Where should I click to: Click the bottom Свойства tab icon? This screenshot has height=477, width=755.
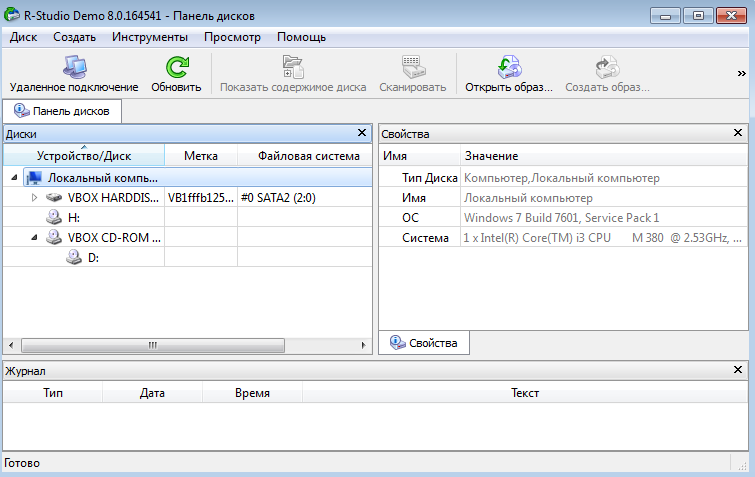point(398,342)
